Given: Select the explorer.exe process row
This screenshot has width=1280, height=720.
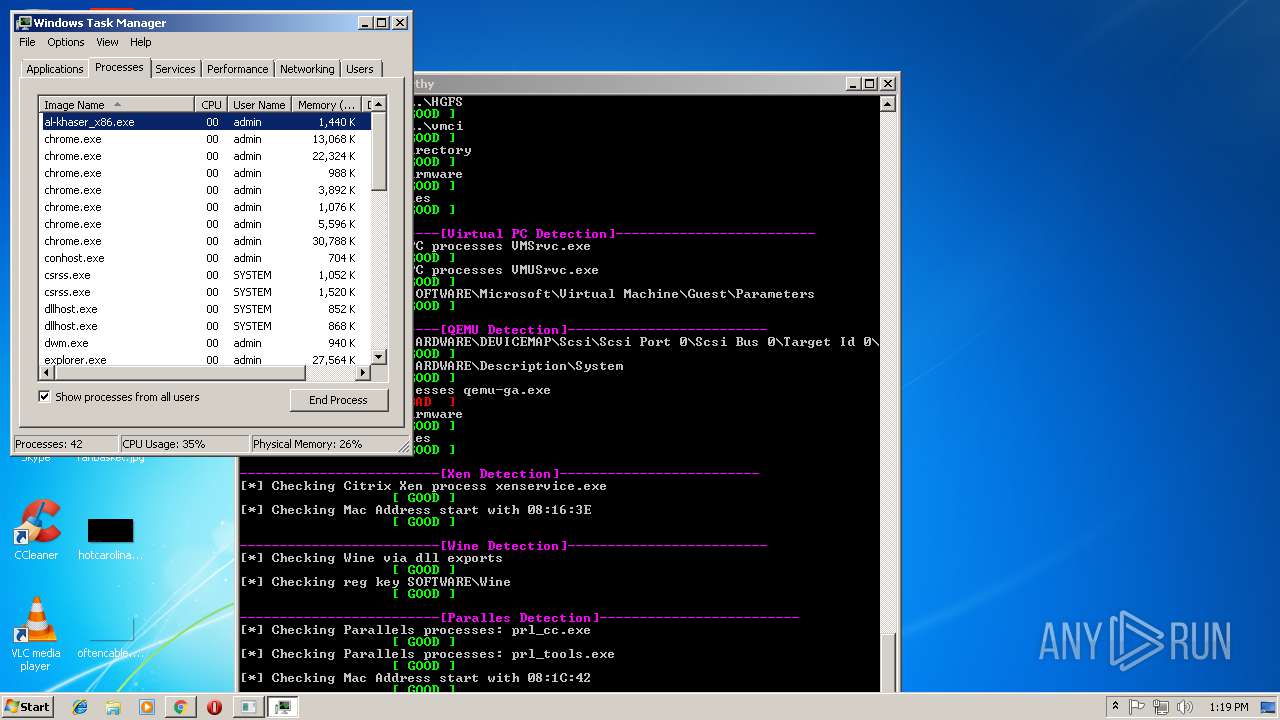Looking at the screenshot, I should [206, 359].
